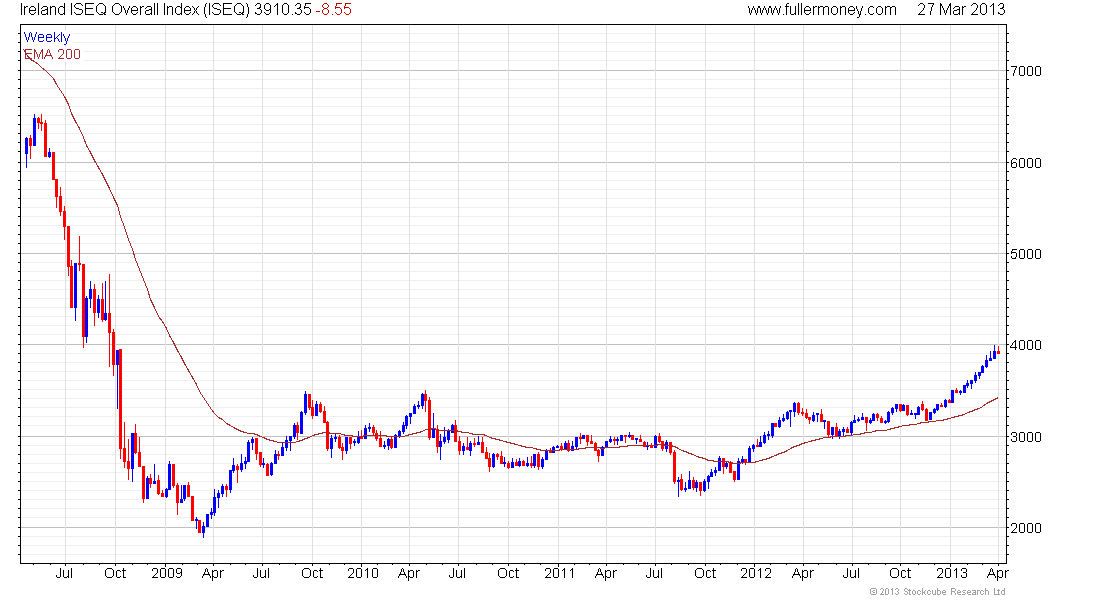The image size is (1100, 600).
Task: Click the red change value -8.55
Action: [333, 10]
